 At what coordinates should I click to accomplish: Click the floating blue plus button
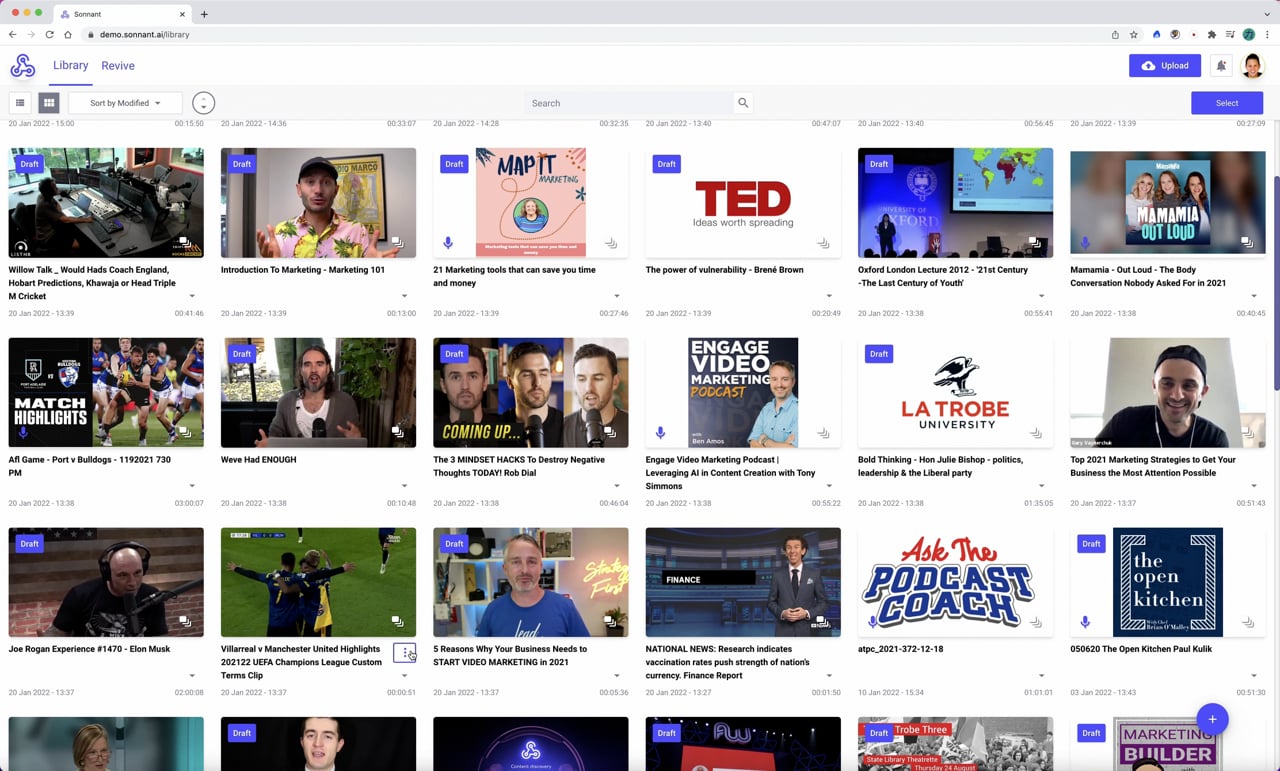pos(1212,719)
